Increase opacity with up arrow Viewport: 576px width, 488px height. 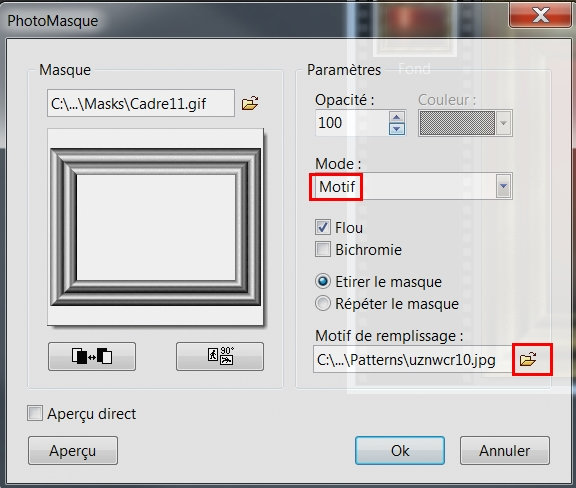(396, 117)
